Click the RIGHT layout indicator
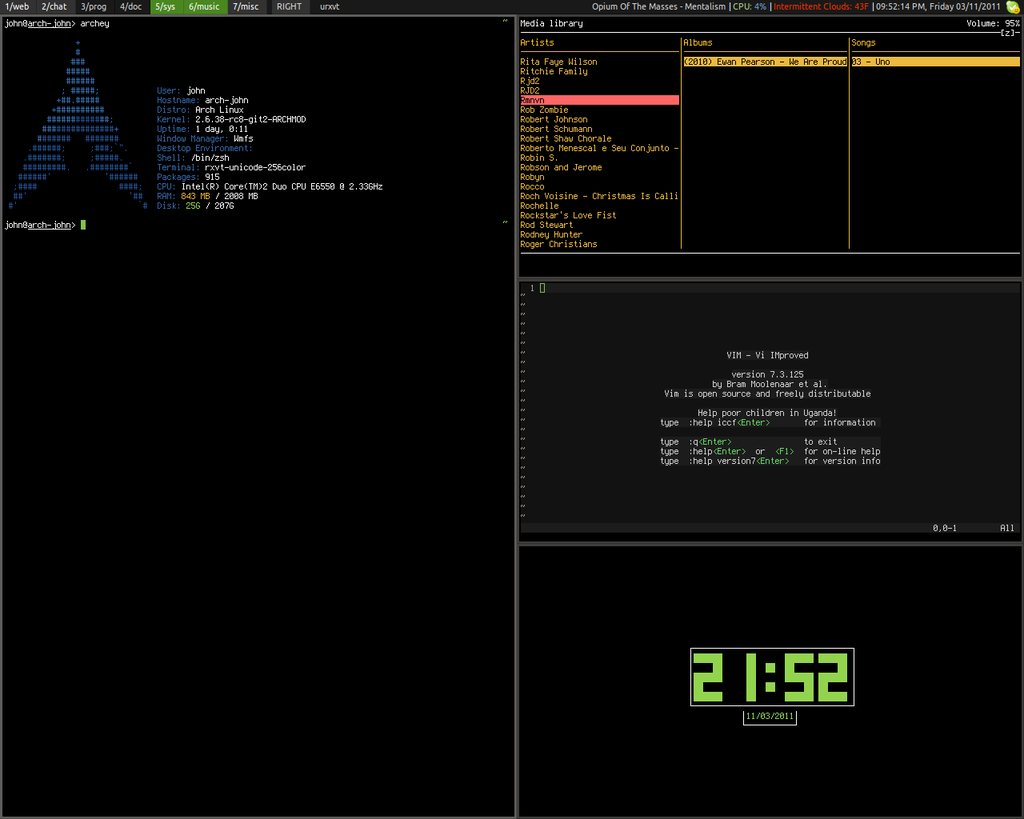 (x=289, y=7)
